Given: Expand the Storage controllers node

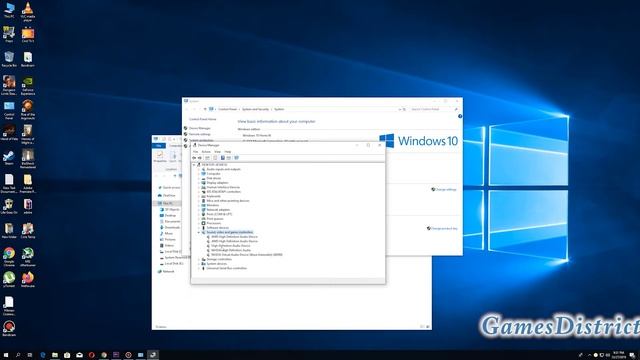Looking at the screenshot, I should 199,259.
